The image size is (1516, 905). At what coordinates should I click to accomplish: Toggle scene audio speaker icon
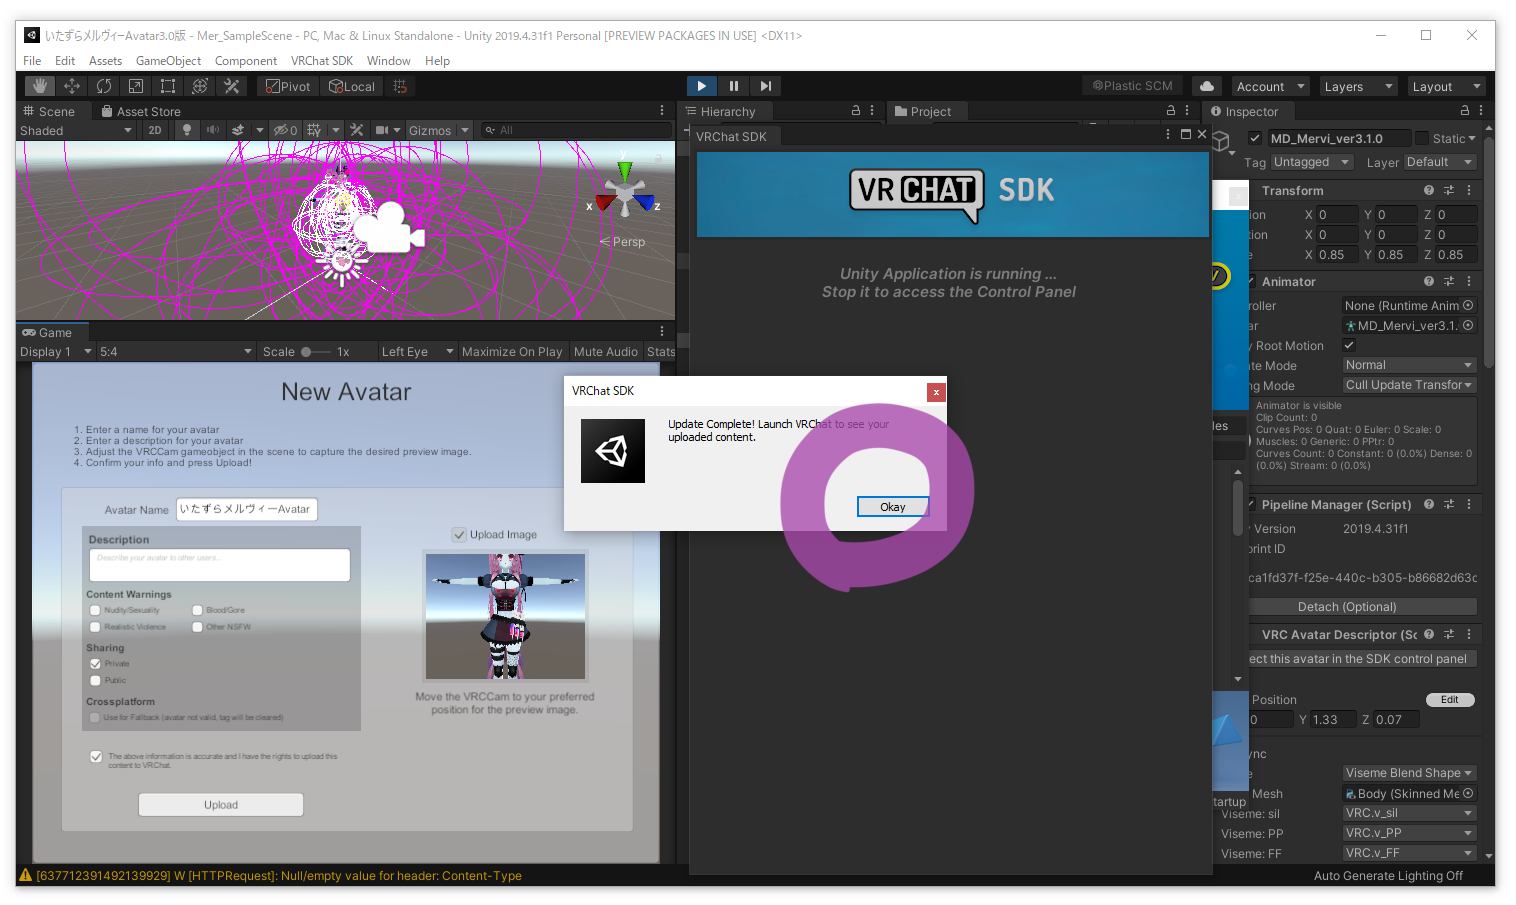212,130
